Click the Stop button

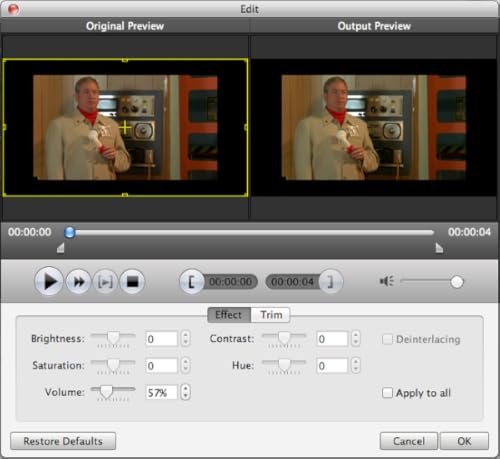point(132,282)
